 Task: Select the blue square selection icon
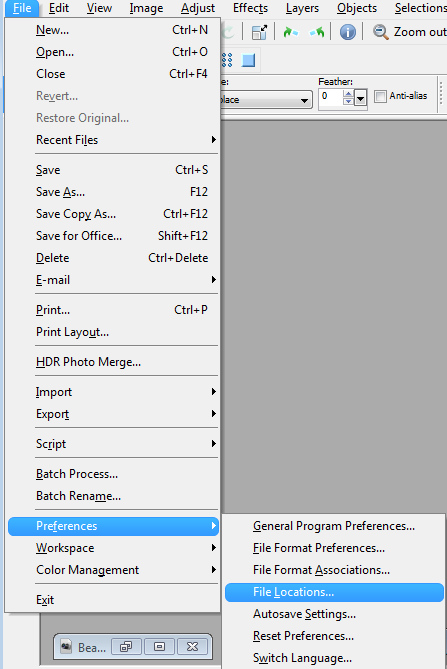[x=248, y=60]
